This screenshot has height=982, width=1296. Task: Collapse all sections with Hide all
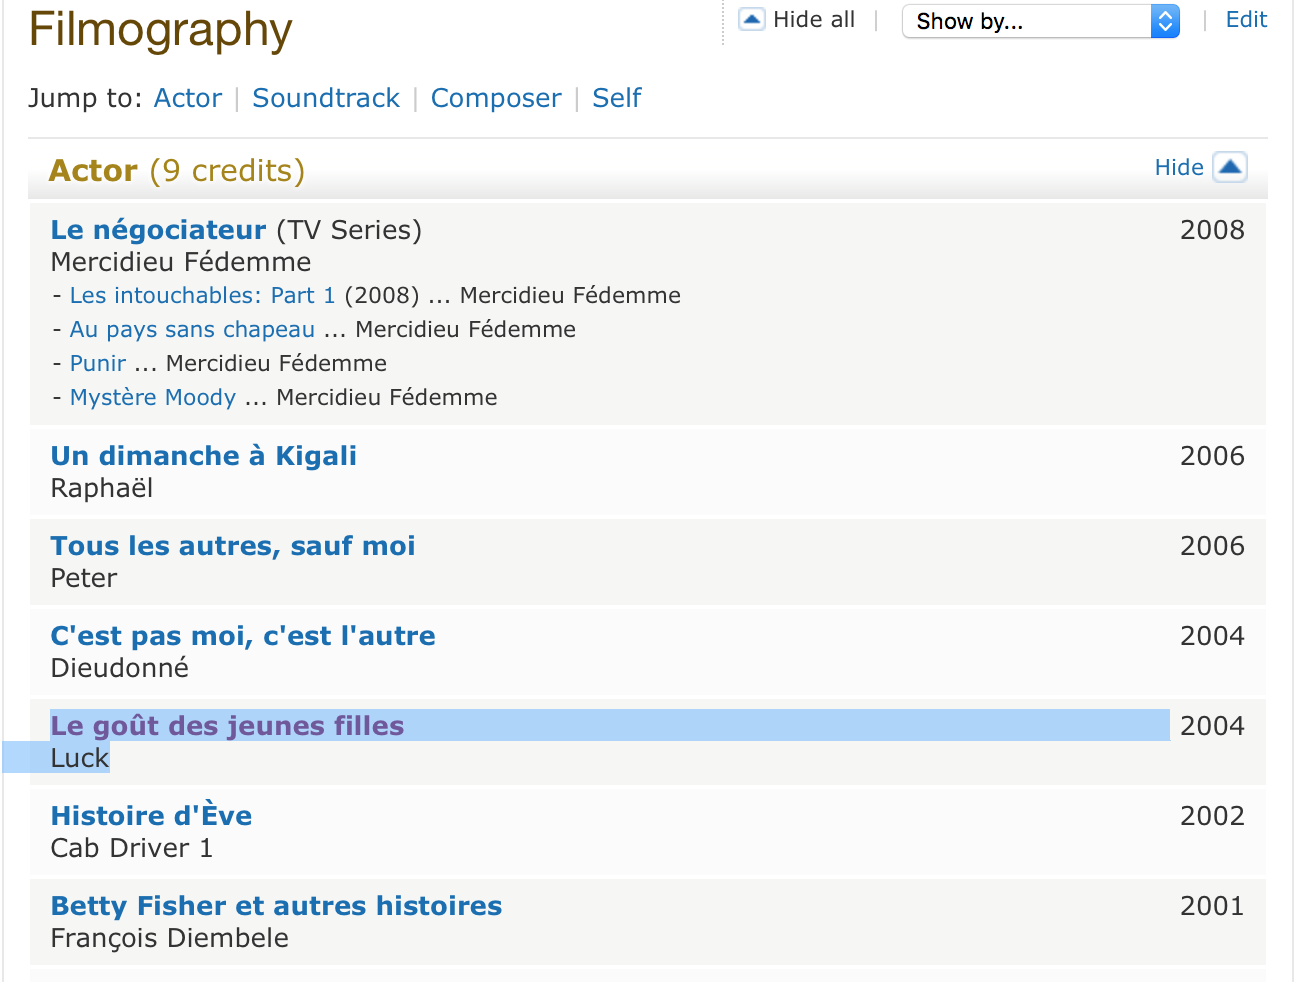(814, 20)
